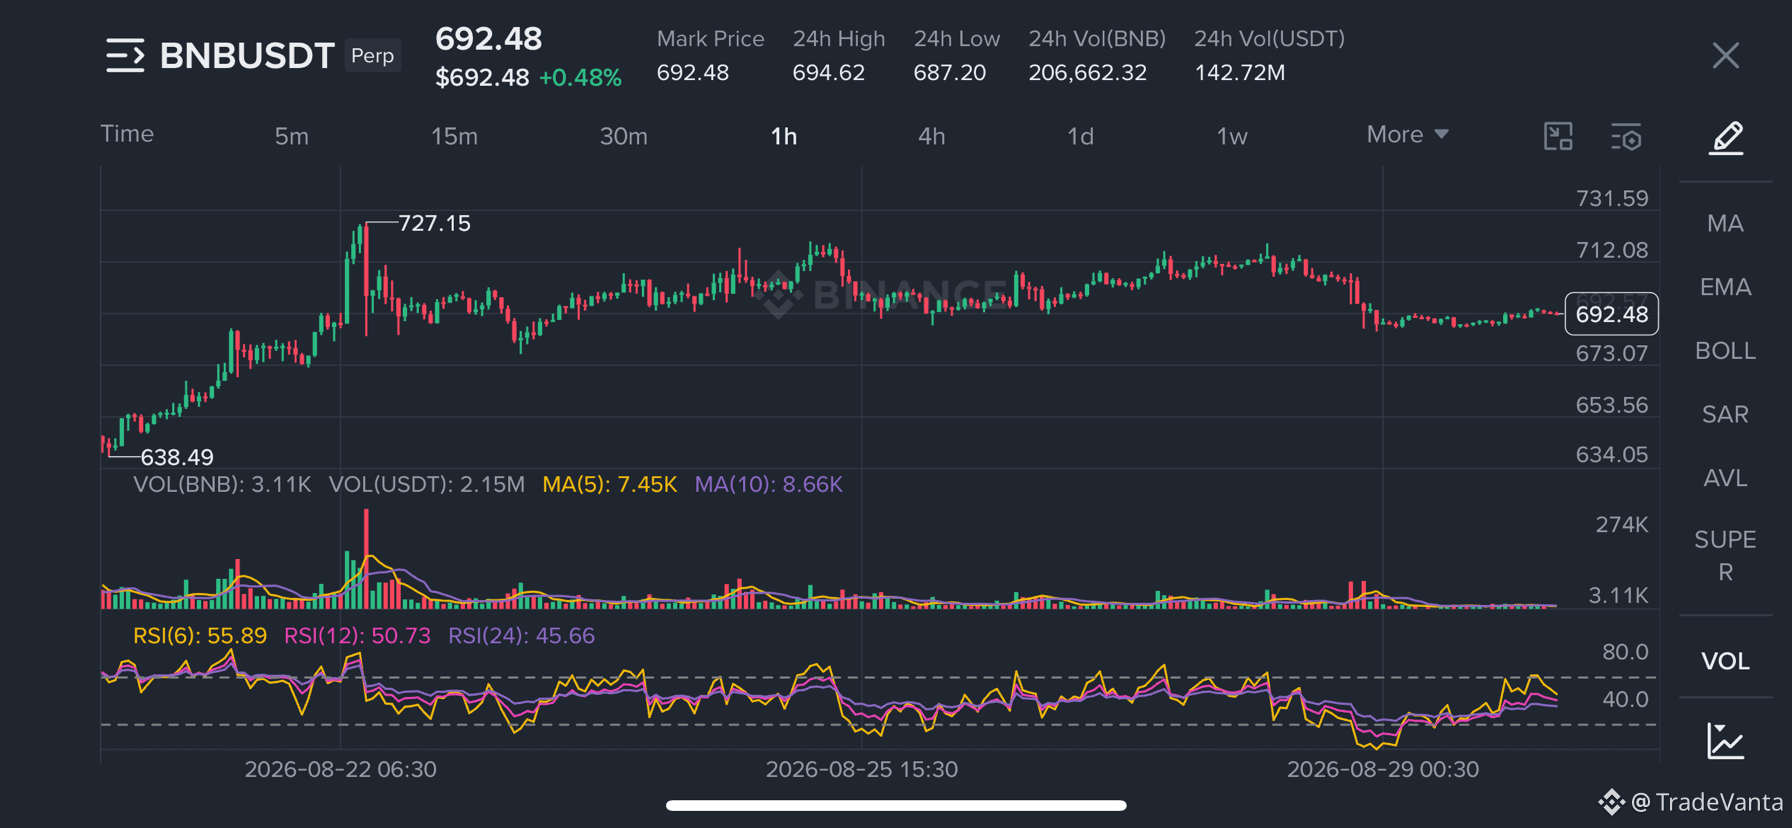
Task: Click the 638.49 low price marker
Action: (177, 457)
